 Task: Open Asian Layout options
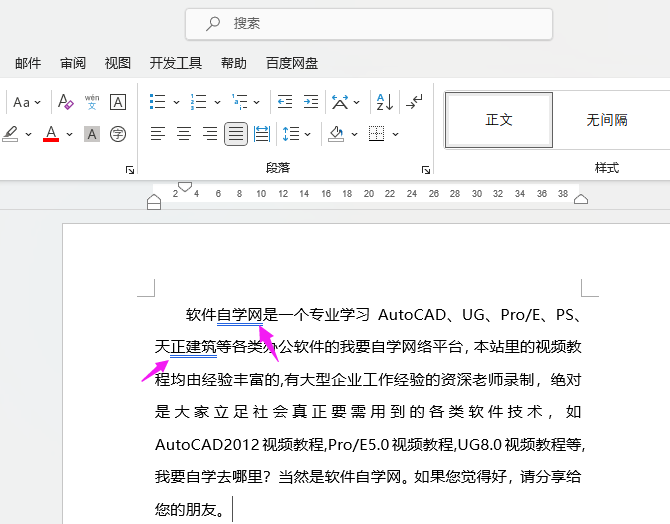(340, 102)
